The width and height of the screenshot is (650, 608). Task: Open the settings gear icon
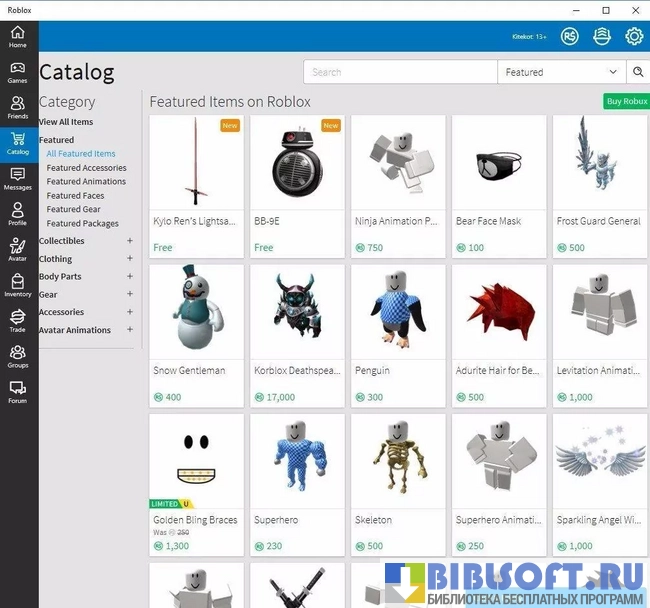point(634,37)
